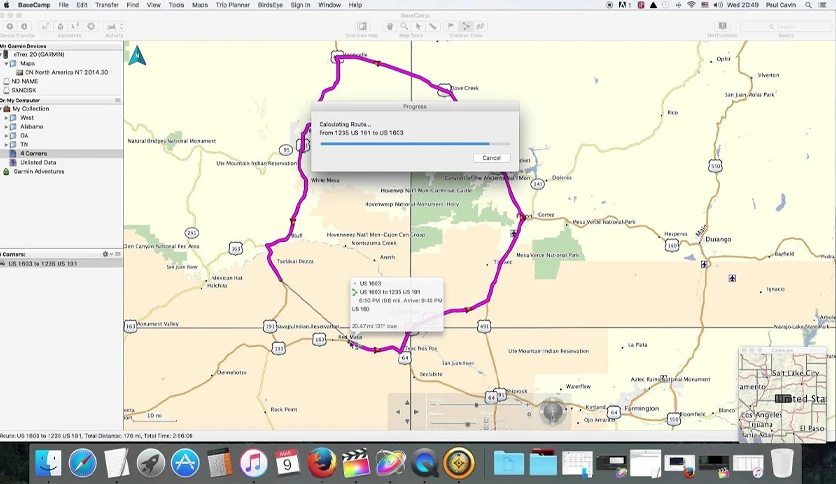Pan the map down with the down arrow
The width and height of the screenshot is (836, 484).
pos(407,421)
